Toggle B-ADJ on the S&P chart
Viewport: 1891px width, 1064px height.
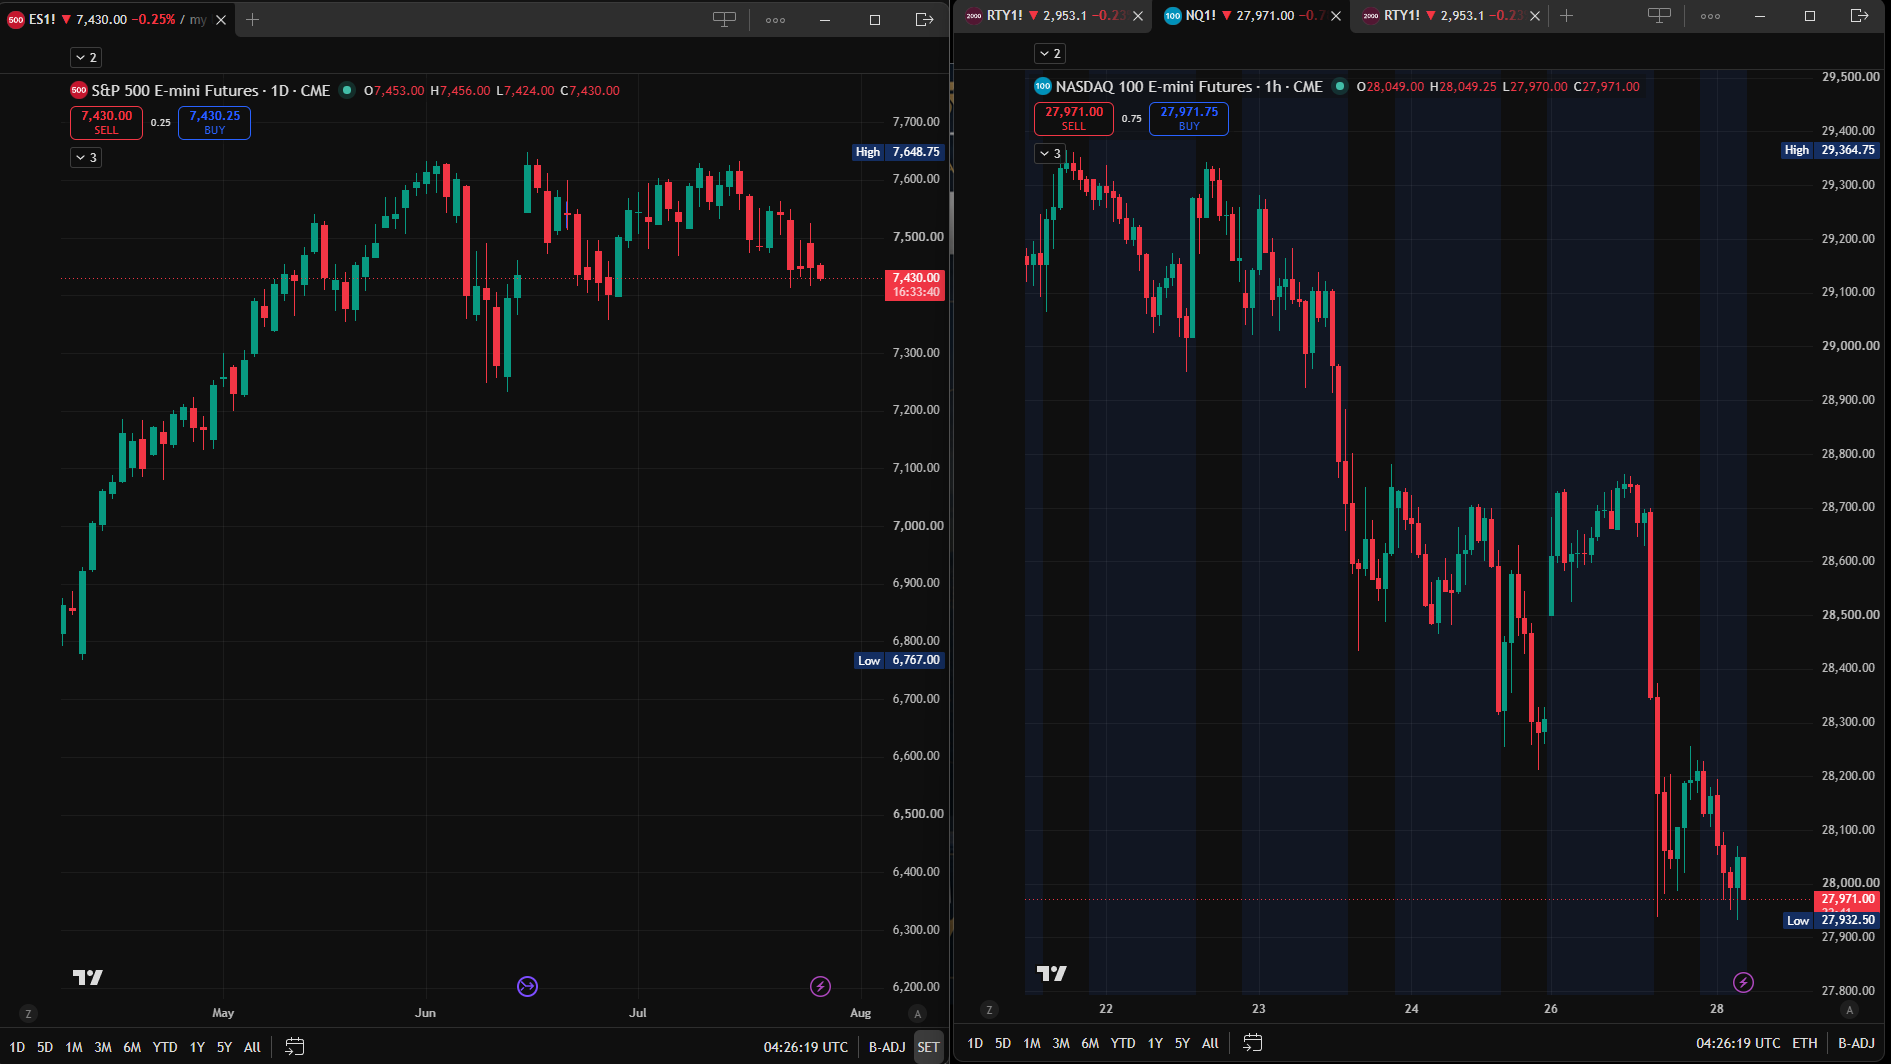click(x=887, y=1047)
